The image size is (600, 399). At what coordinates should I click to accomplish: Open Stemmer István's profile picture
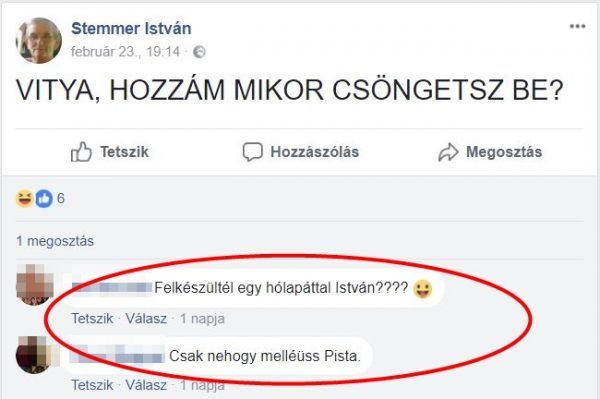click(x=39, y=40)
